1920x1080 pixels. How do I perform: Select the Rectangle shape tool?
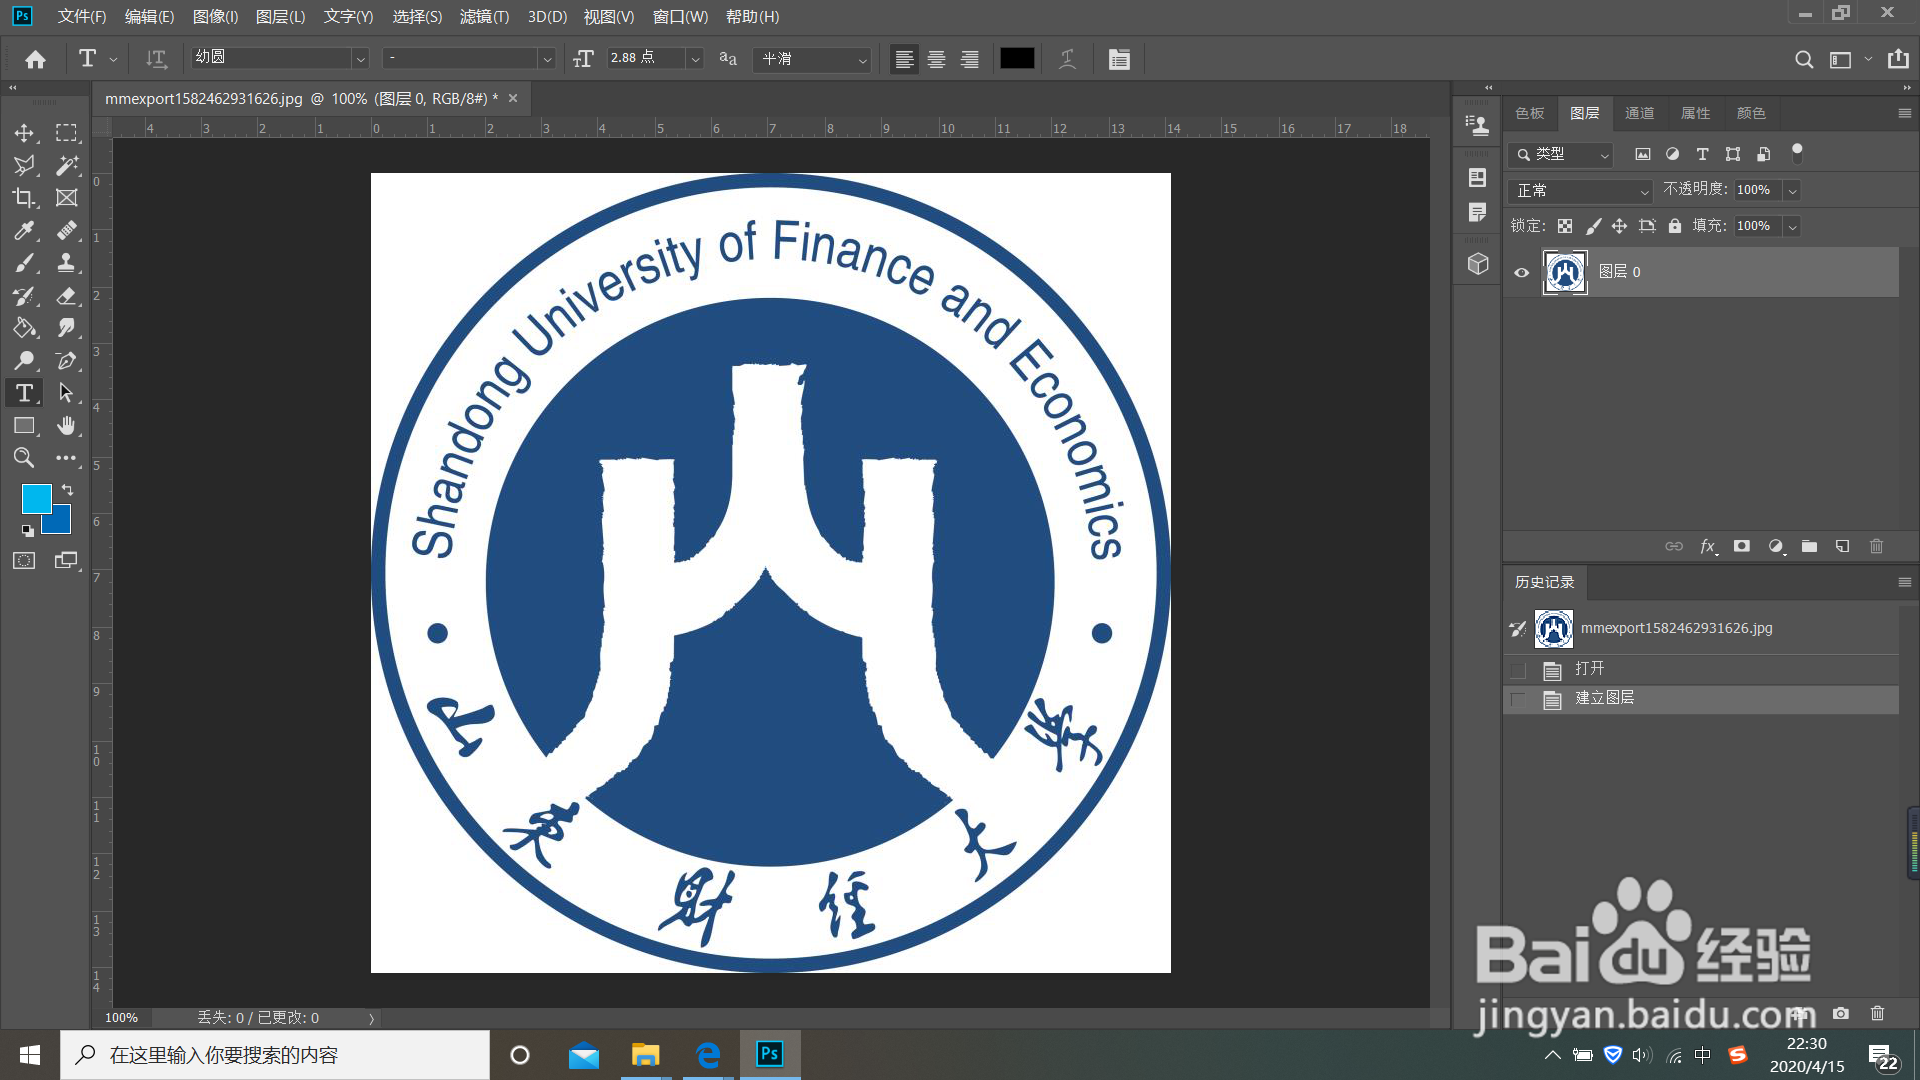[24, 426]
